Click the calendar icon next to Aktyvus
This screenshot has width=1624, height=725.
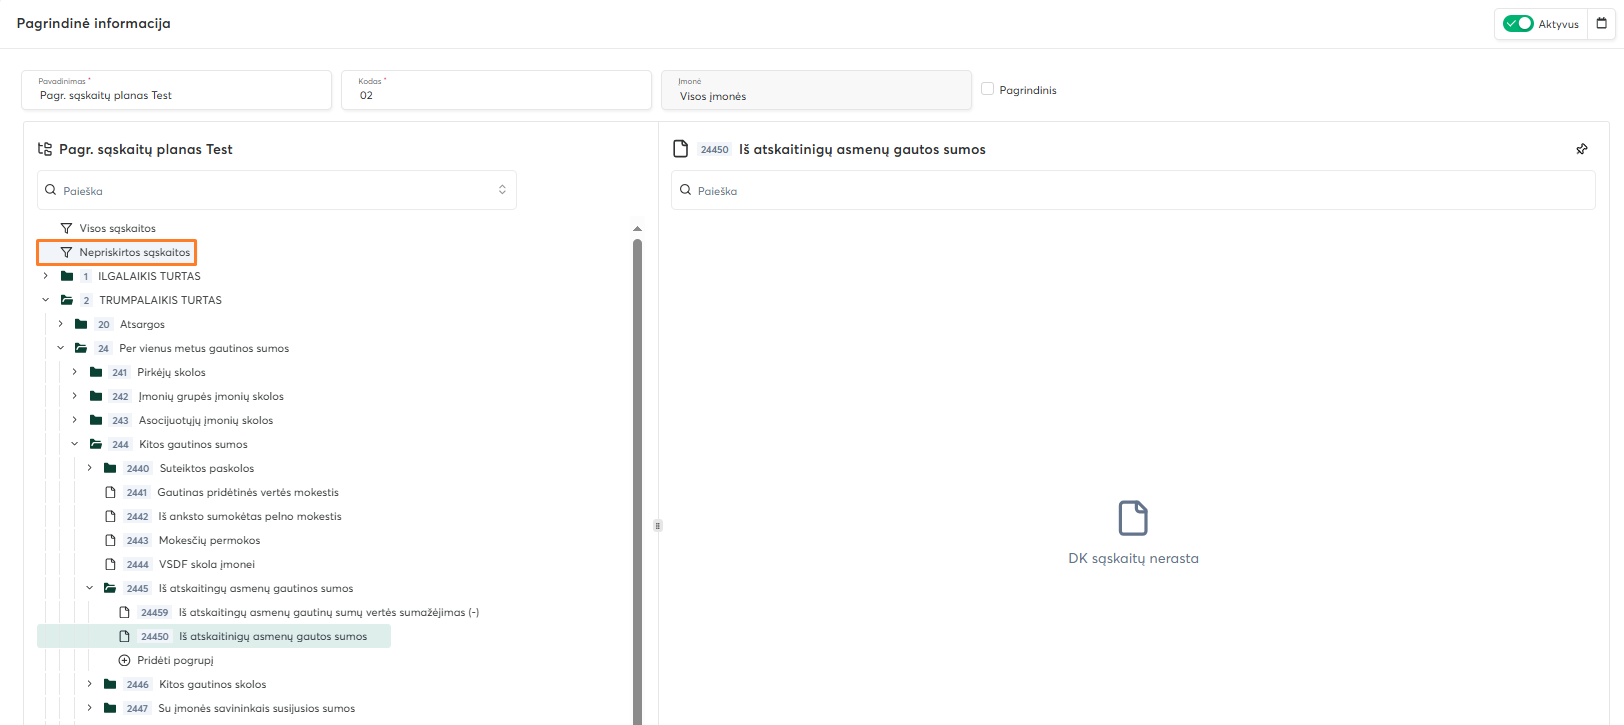pos(1601,24)
